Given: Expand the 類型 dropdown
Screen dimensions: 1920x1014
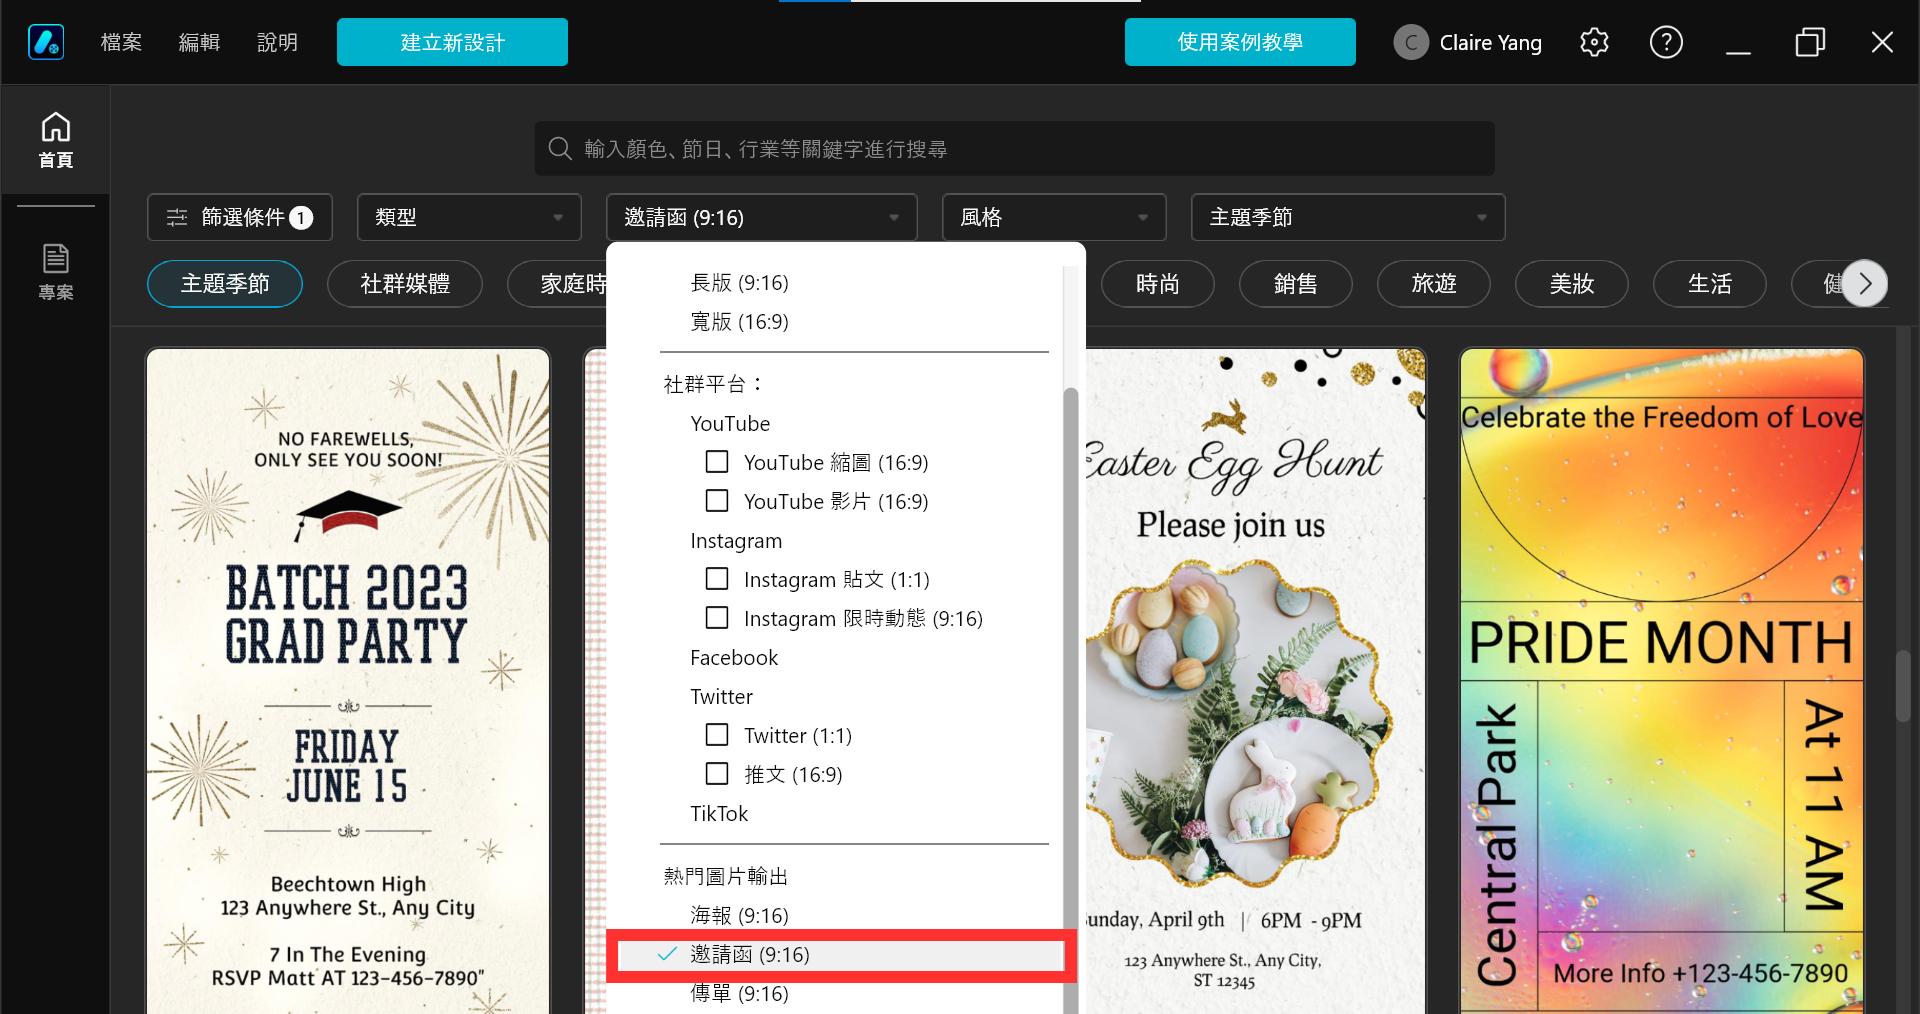Looking at the screenshot, I should (469, 217).
